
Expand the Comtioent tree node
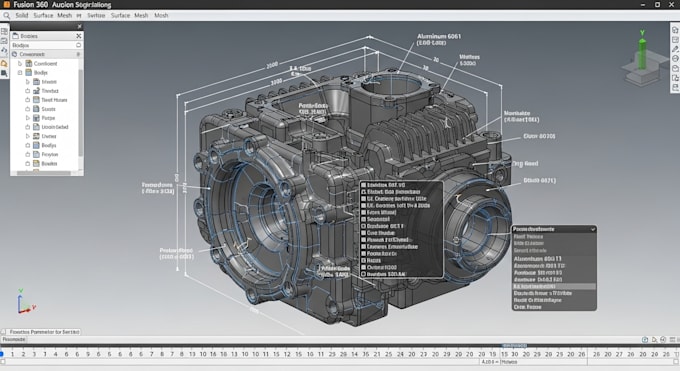(20, 63)
